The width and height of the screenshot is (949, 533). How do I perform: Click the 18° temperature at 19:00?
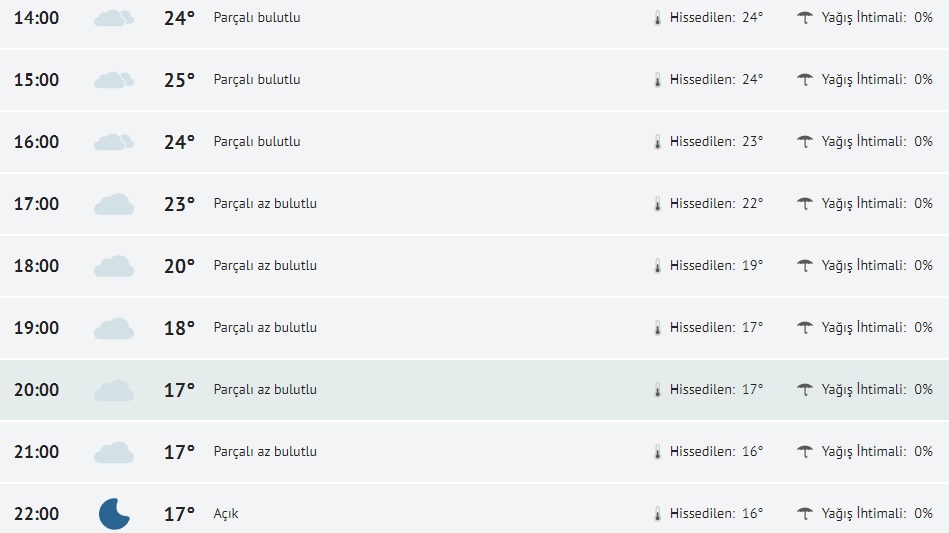179,328
